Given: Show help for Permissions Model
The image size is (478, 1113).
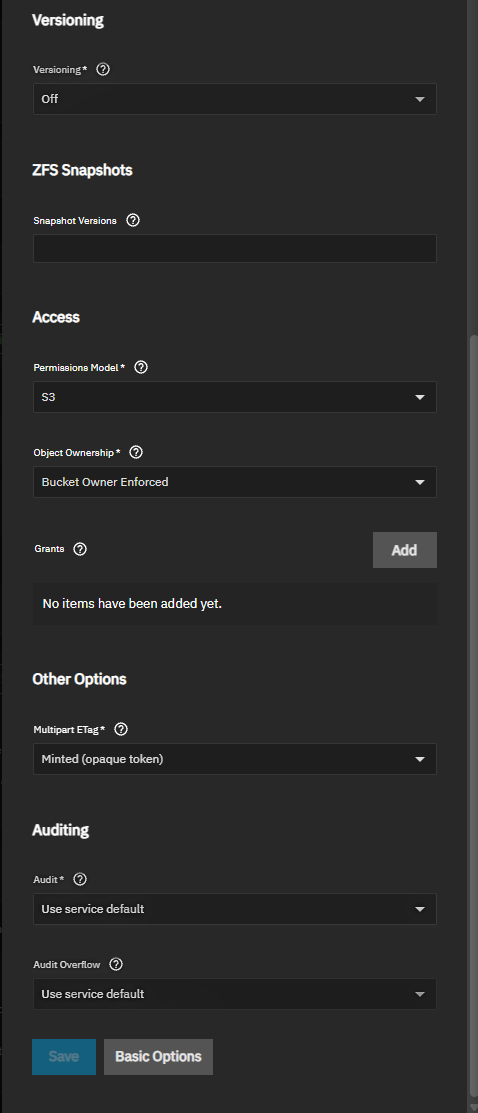Looking at the screenshot, I should tap(141, 367).
